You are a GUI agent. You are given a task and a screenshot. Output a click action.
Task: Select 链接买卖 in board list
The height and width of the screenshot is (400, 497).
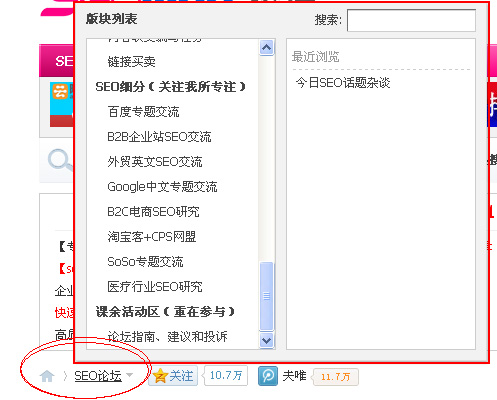(131, 62)
